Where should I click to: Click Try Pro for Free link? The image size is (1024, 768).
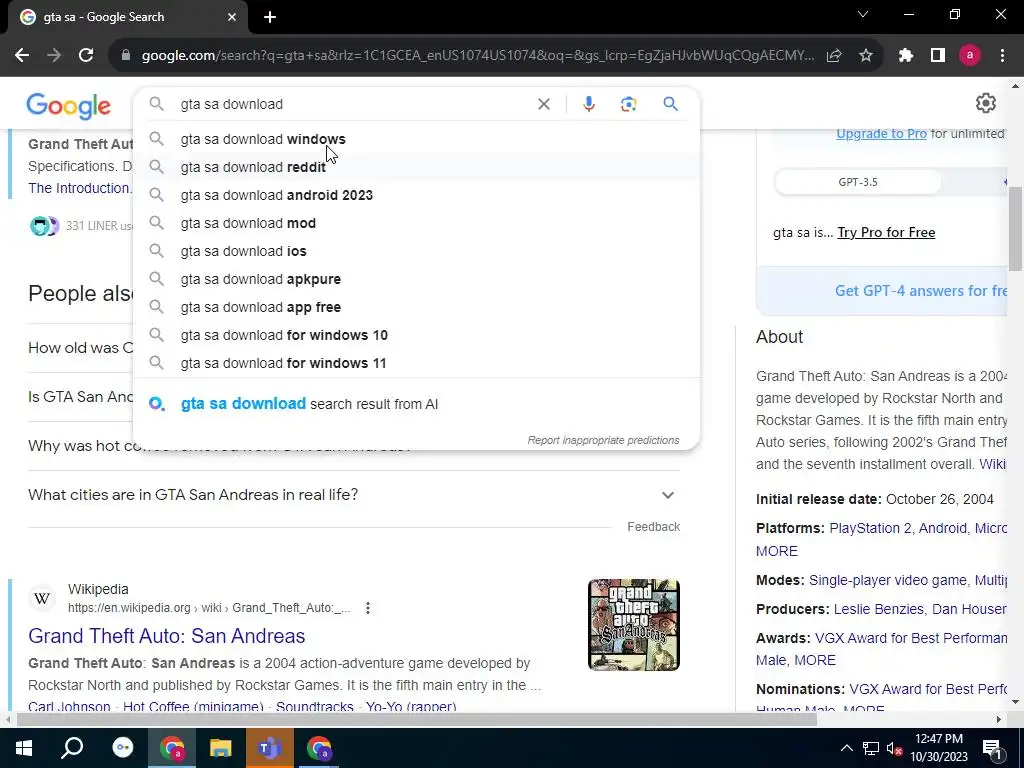tap(886, 232)
